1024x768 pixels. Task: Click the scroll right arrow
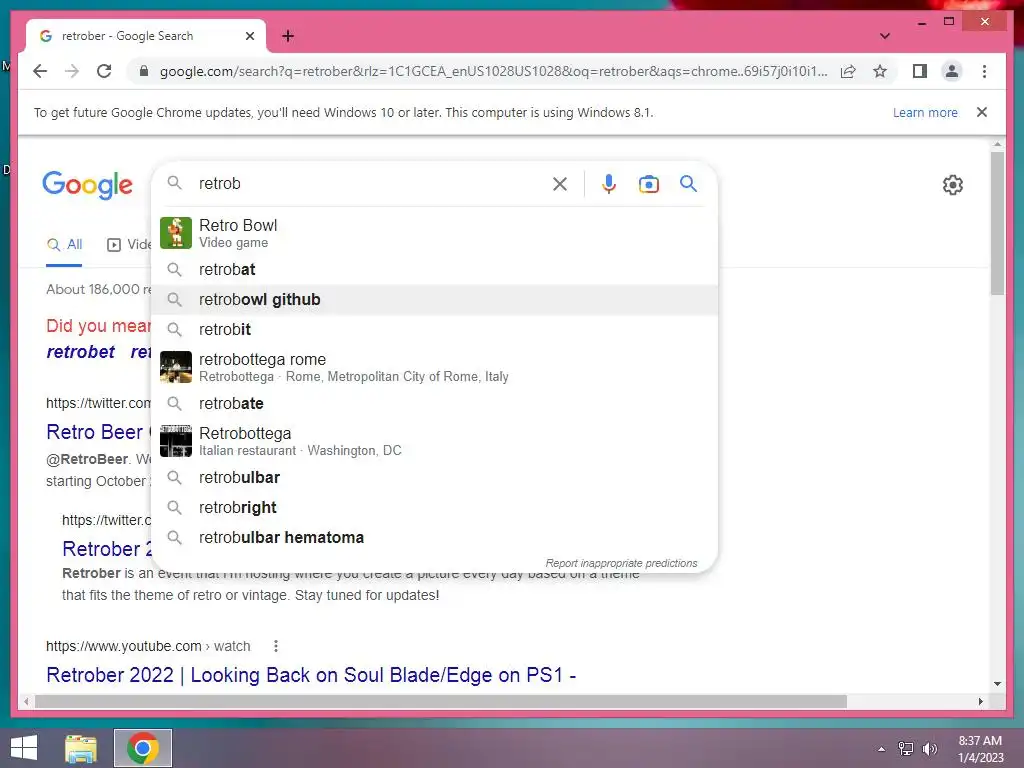pos(980,701)
